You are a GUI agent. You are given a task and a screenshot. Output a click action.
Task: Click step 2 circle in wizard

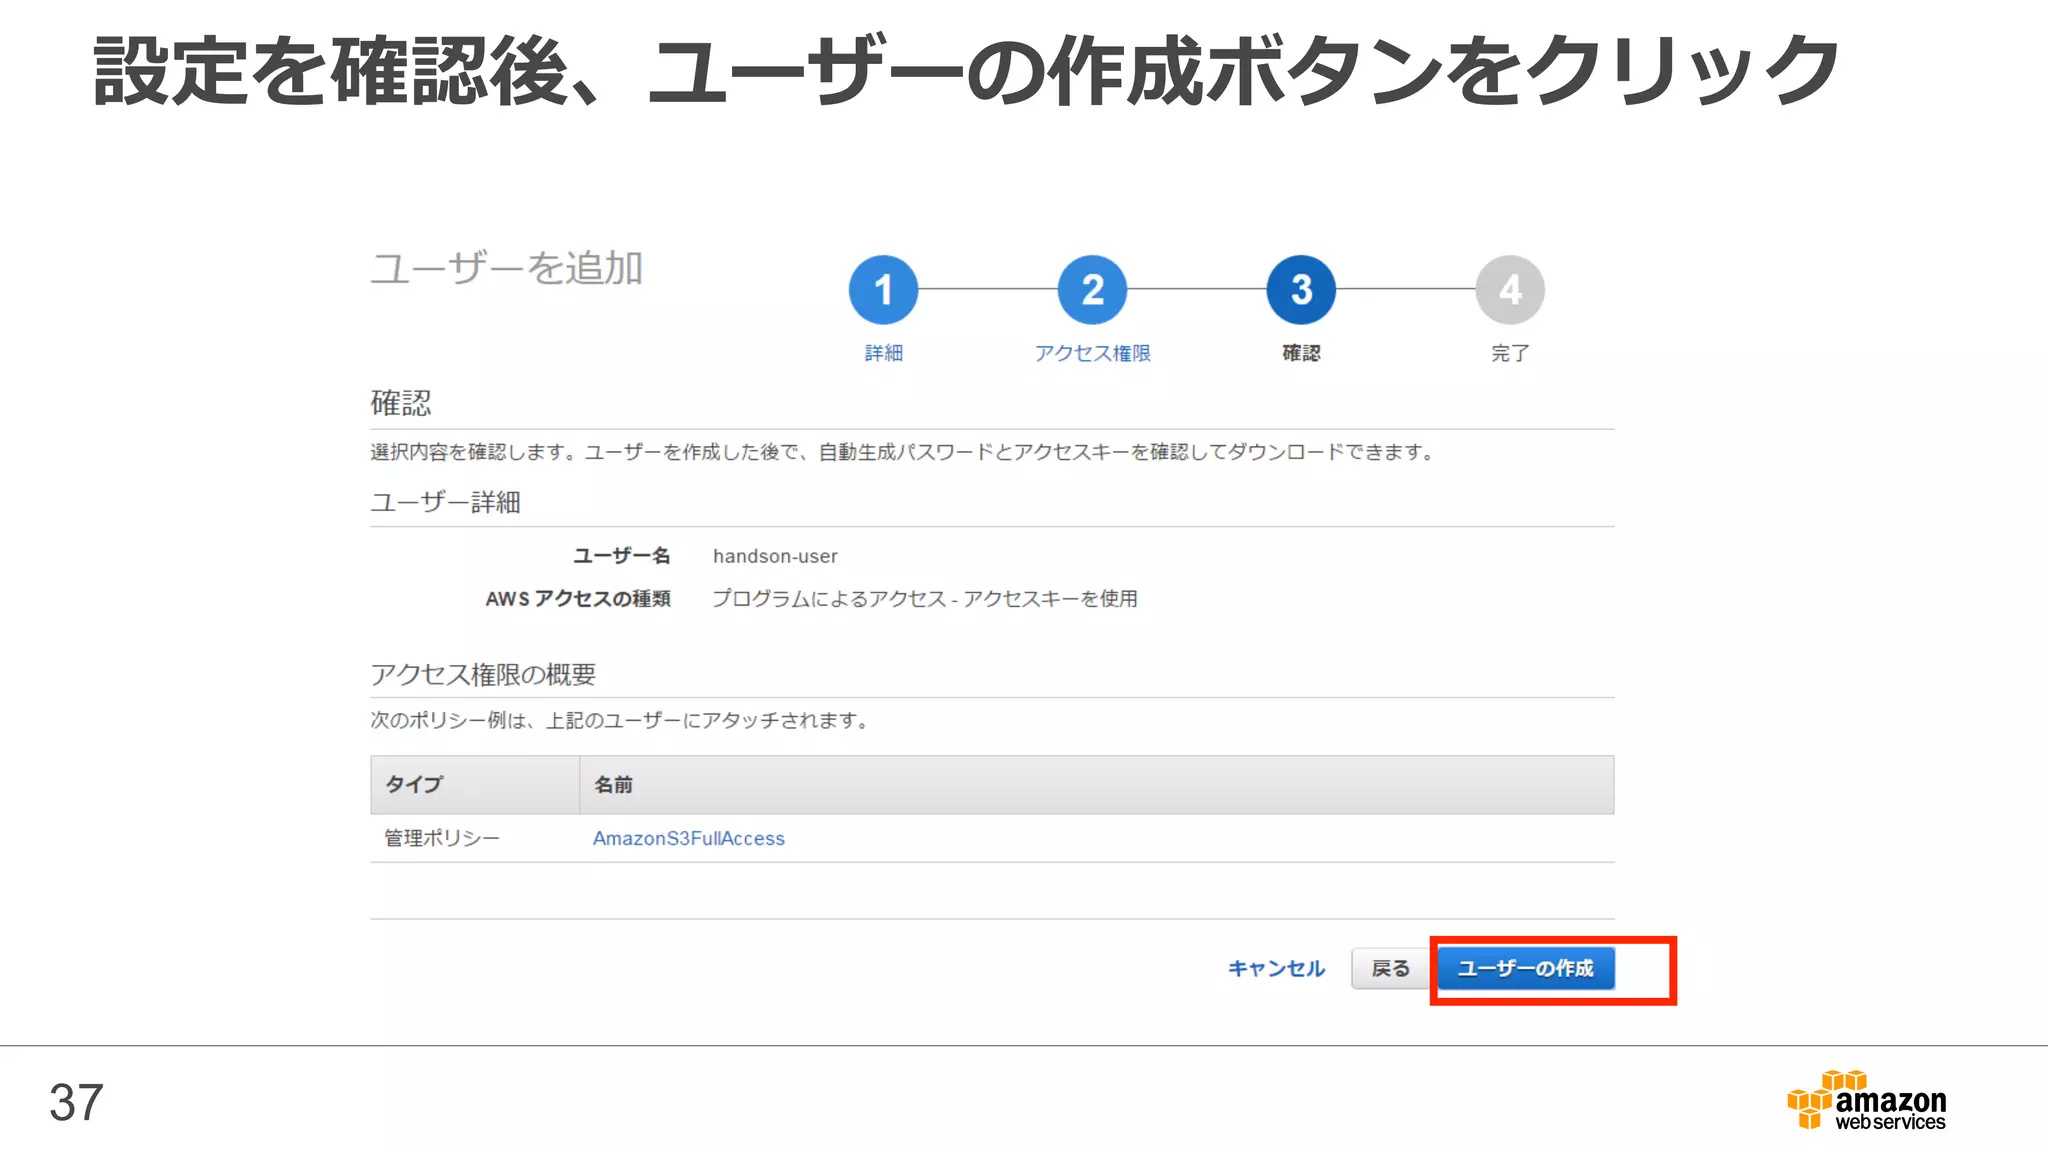[x=1092, y=290]
